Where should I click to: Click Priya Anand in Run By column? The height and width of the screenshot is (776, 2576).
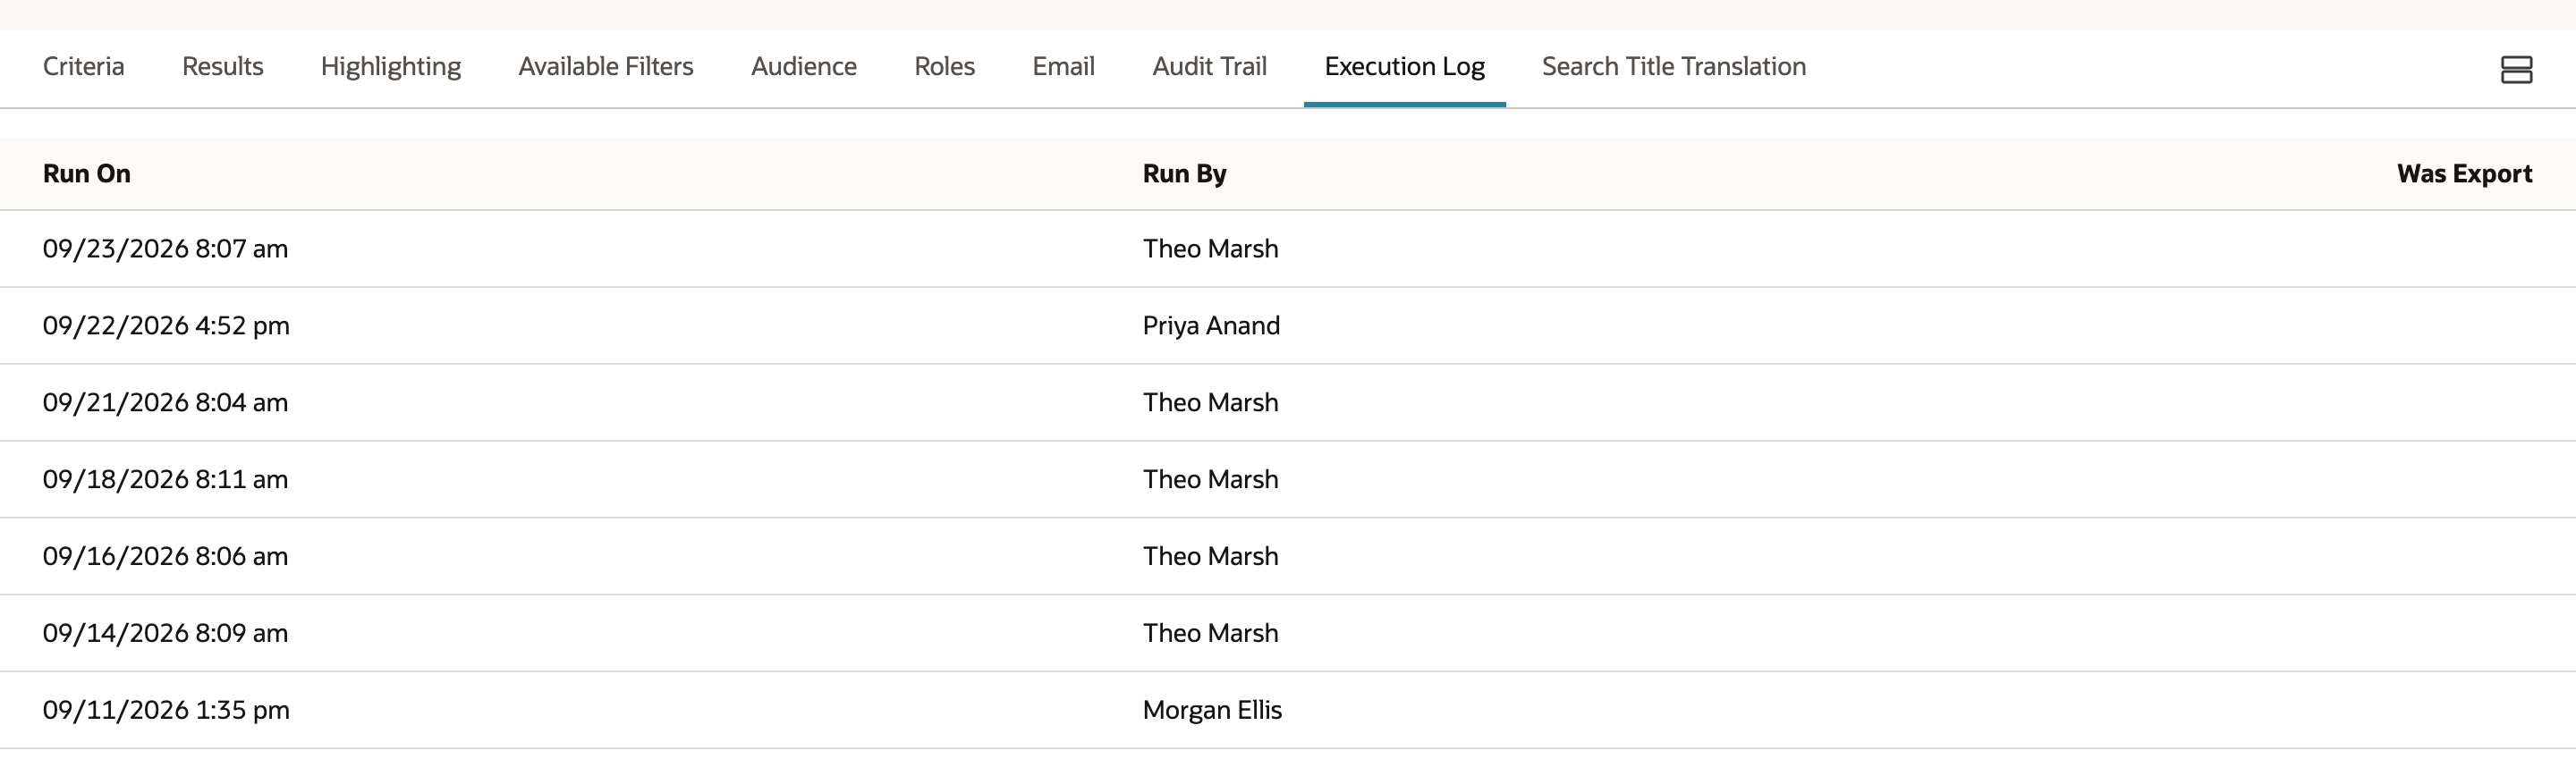(x=1211, y=326)
